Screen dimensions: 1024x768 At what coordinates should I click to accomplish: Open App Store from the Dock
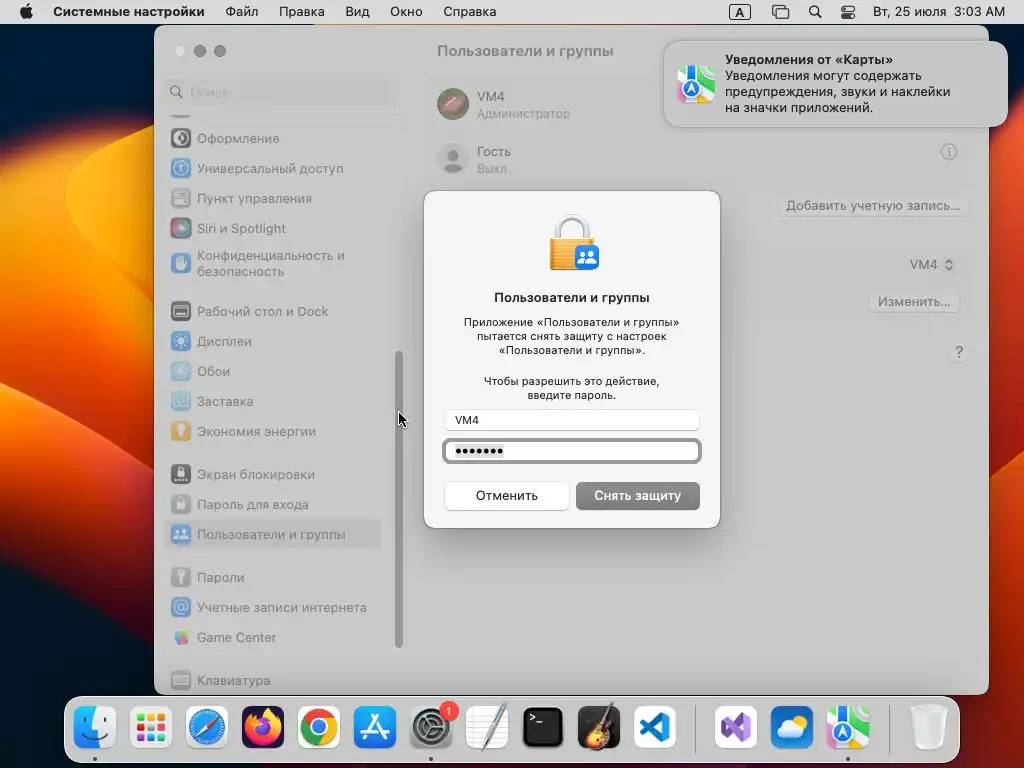point(375,727)
